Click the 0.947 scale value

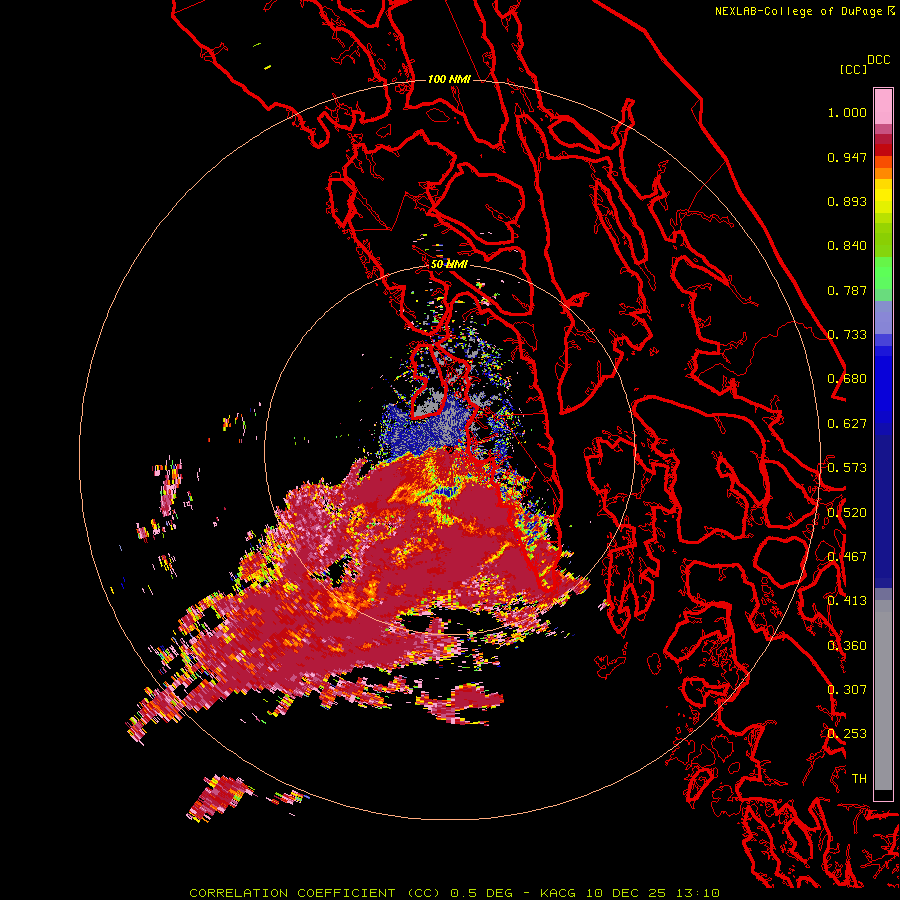(847, 157)
